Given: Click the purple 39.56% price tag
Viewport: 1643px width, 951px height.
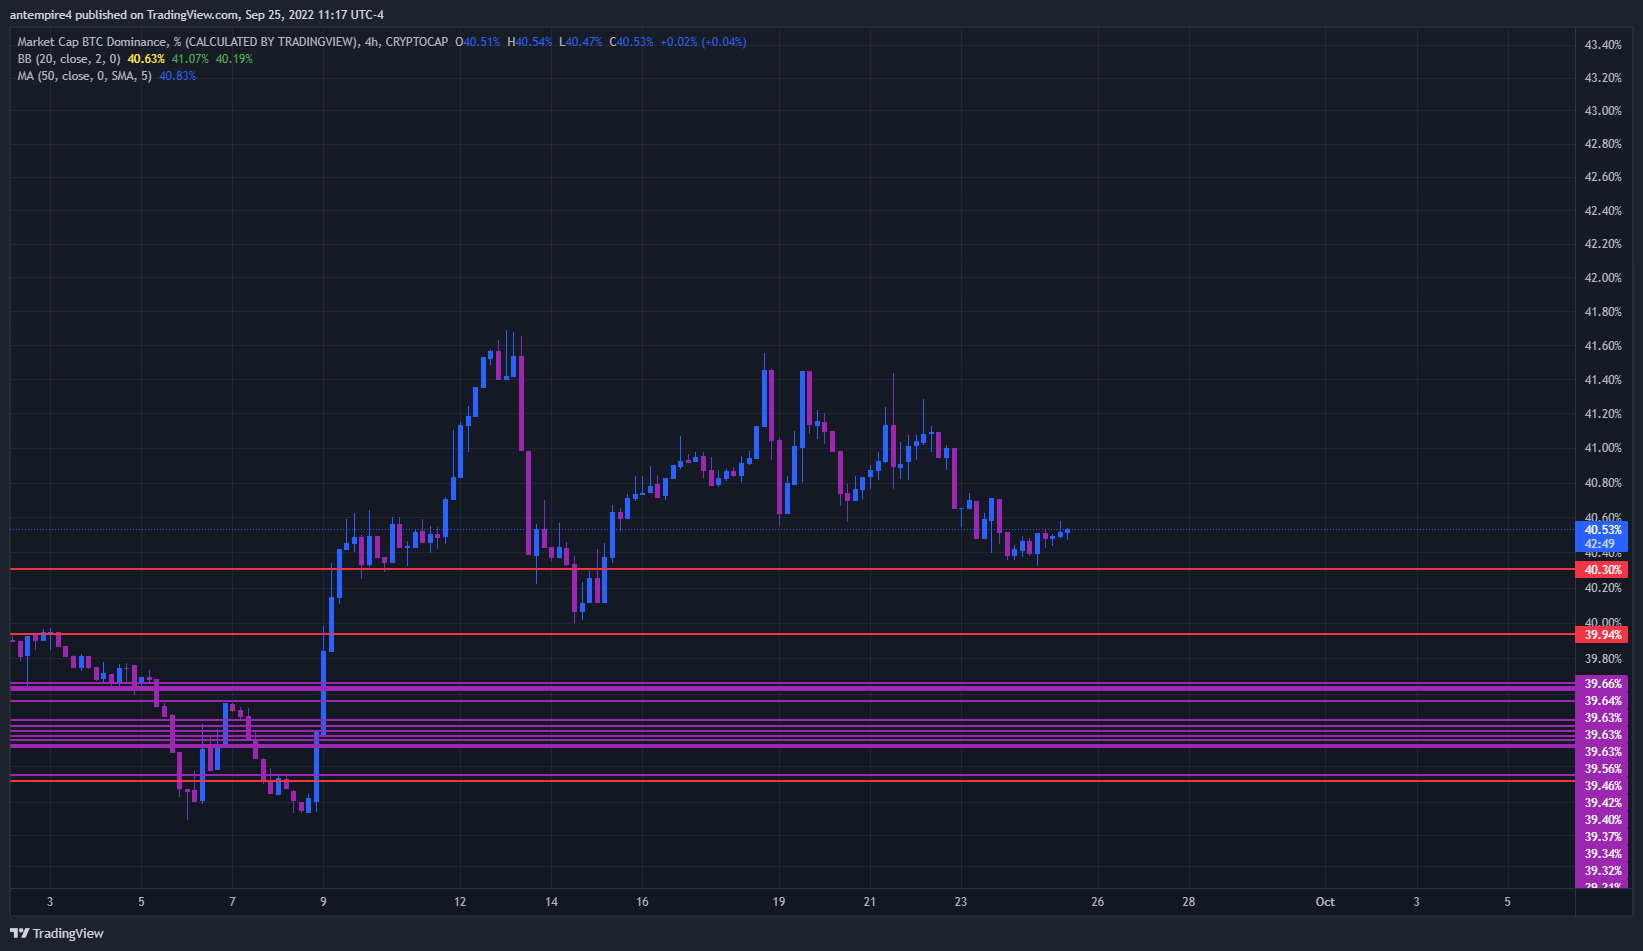Looking at the screenshot, I should click(x=1602, y=769).
